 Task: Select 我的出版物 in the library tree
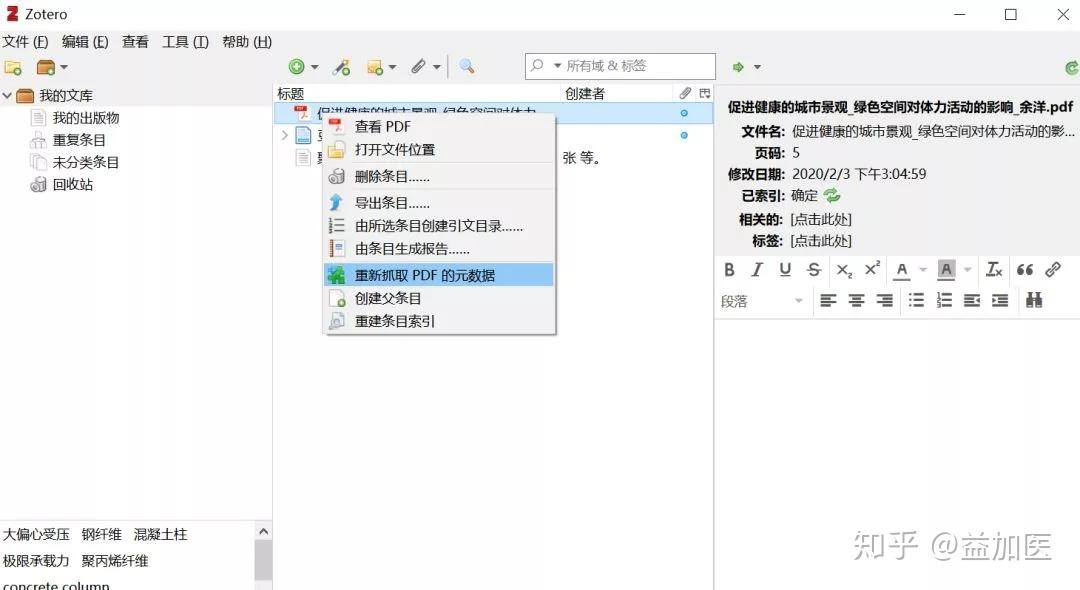[85, 118]
